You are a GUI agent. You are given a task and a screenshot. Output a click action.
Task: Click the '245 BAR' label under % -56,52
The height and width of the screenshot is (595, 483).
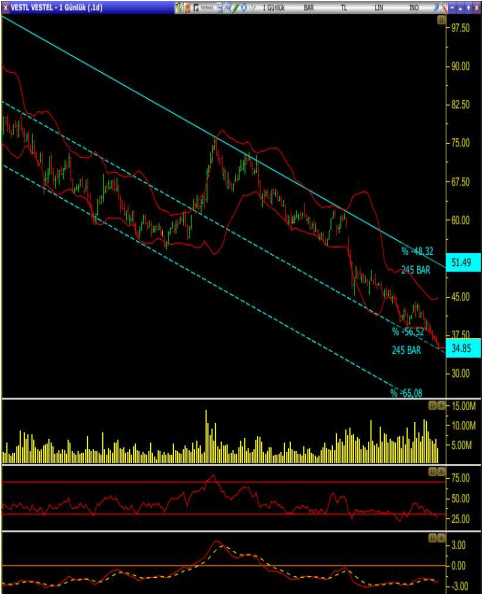406,350
